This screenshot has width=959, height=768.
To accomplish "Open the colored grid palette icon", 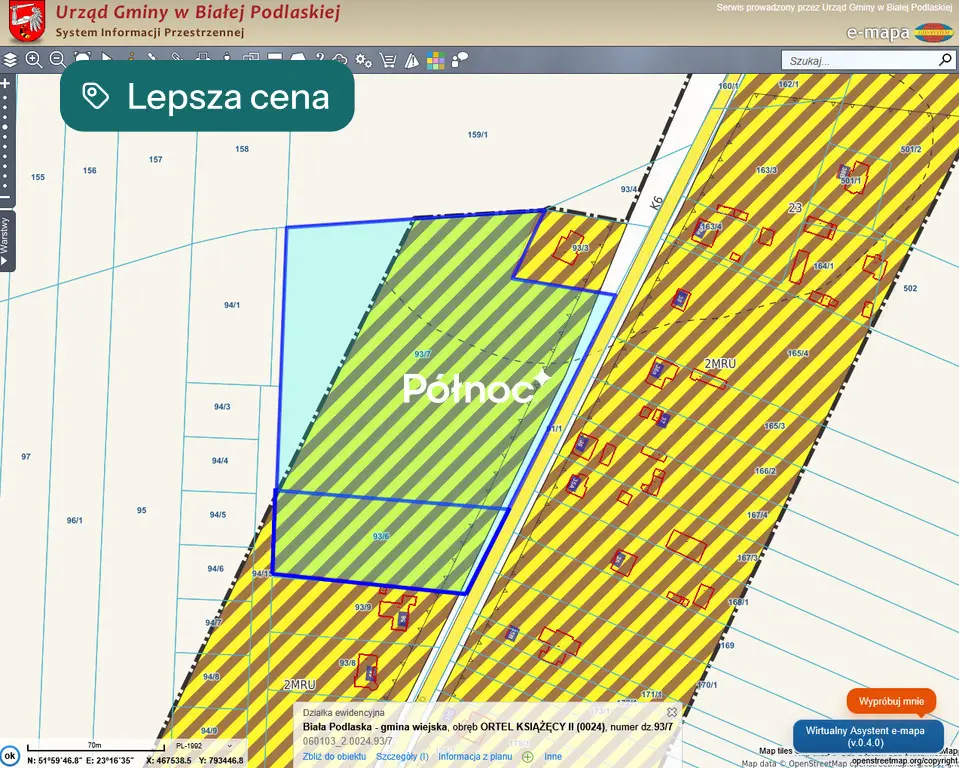I will [x=435, y=61].
